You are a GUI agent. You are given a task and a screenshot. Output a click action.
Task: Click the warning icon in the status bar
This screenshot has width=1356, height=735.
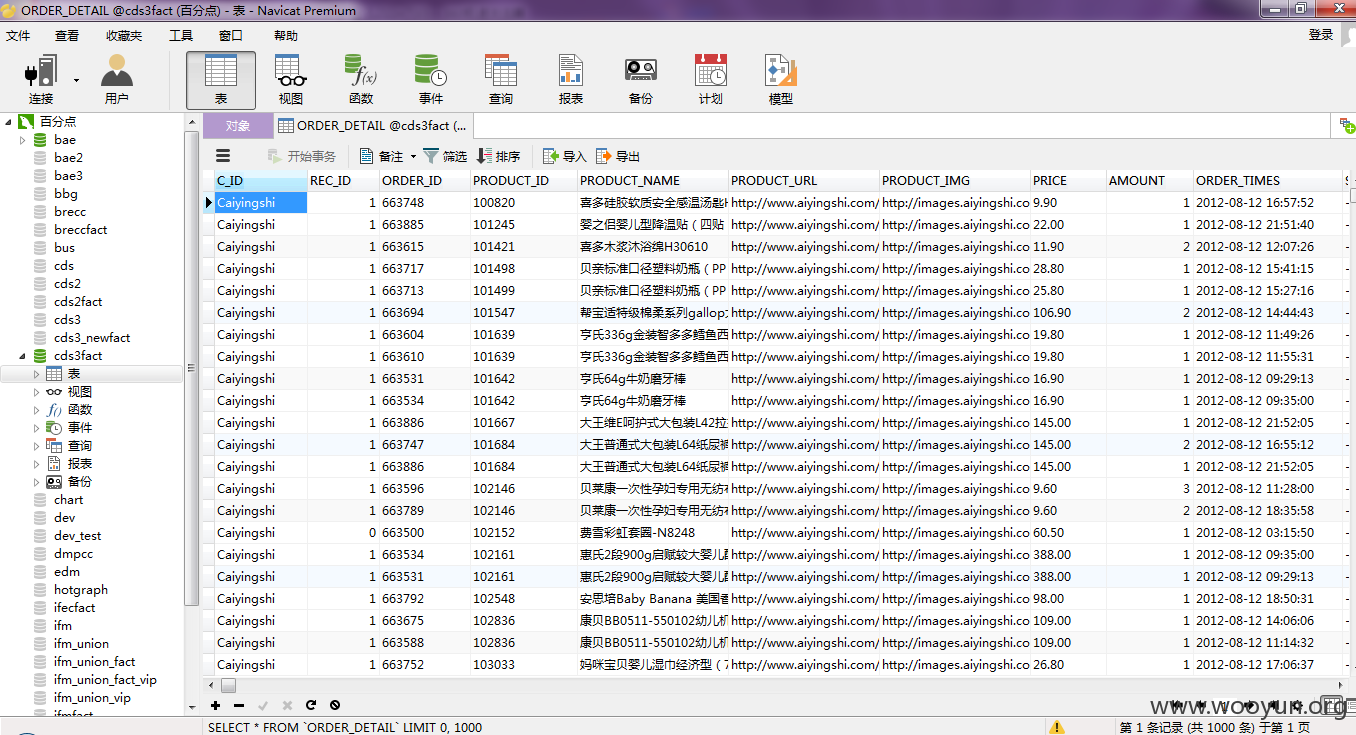coord(1057,727)
